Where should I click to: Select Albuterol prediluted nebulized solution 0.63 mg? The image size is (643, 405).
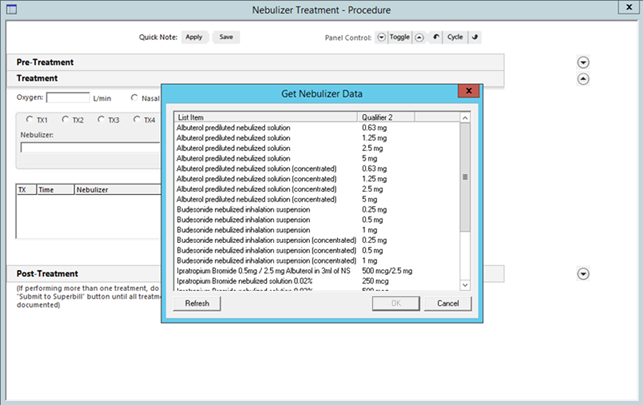pos(317,127)
